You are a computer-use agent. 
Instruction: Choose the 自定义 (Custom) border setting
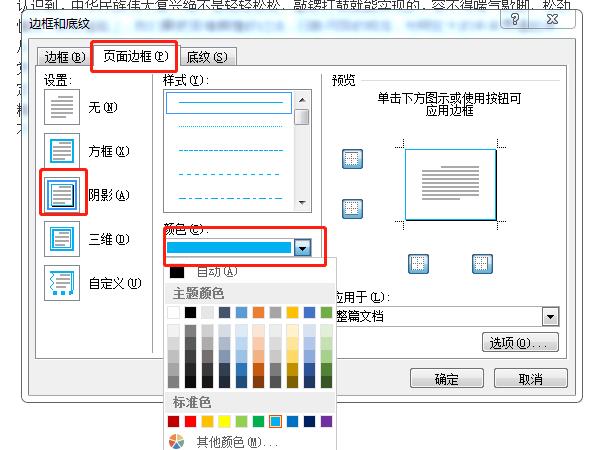click(62, 283)
